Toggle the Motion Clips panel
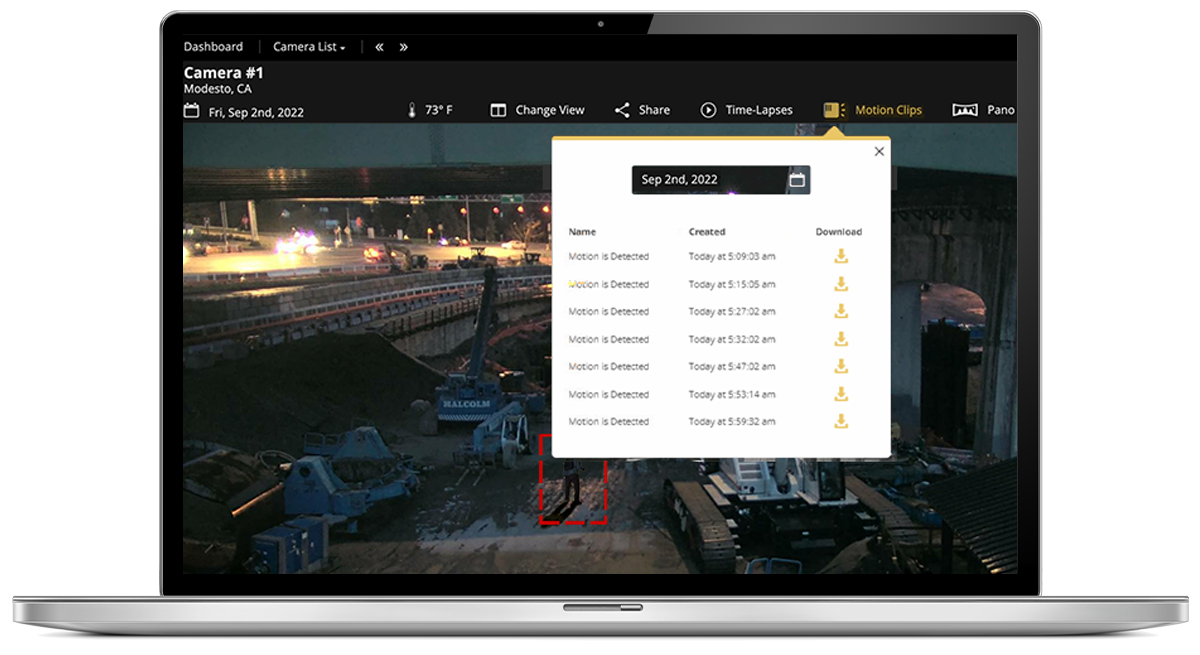This screenshot has height=655, width=1200. coord(888,110)
